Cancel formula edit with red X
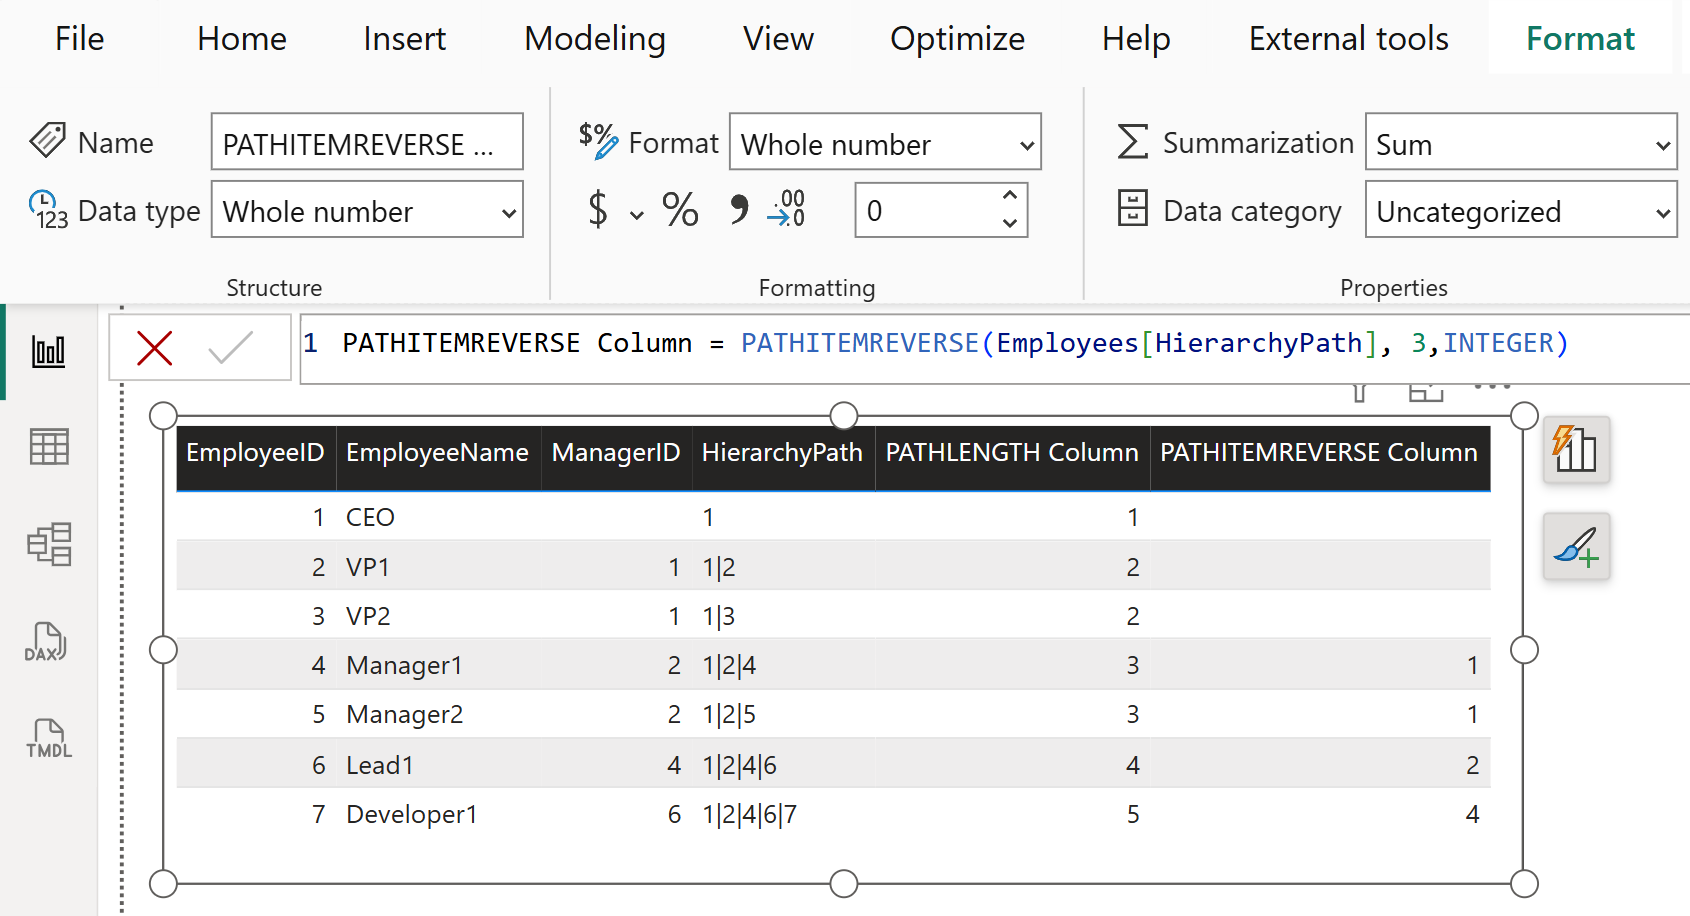 (x=154, y=348)
